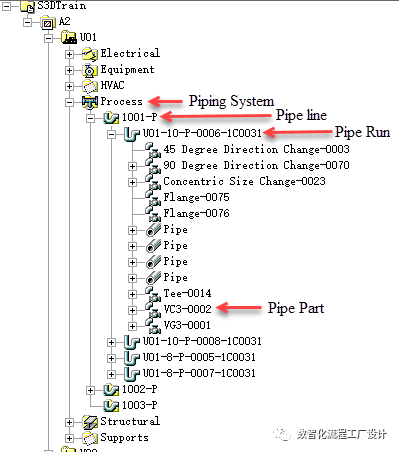Collapse the A2 node
399x452 pixels.
pyautogui.click(x=28, y=22)
